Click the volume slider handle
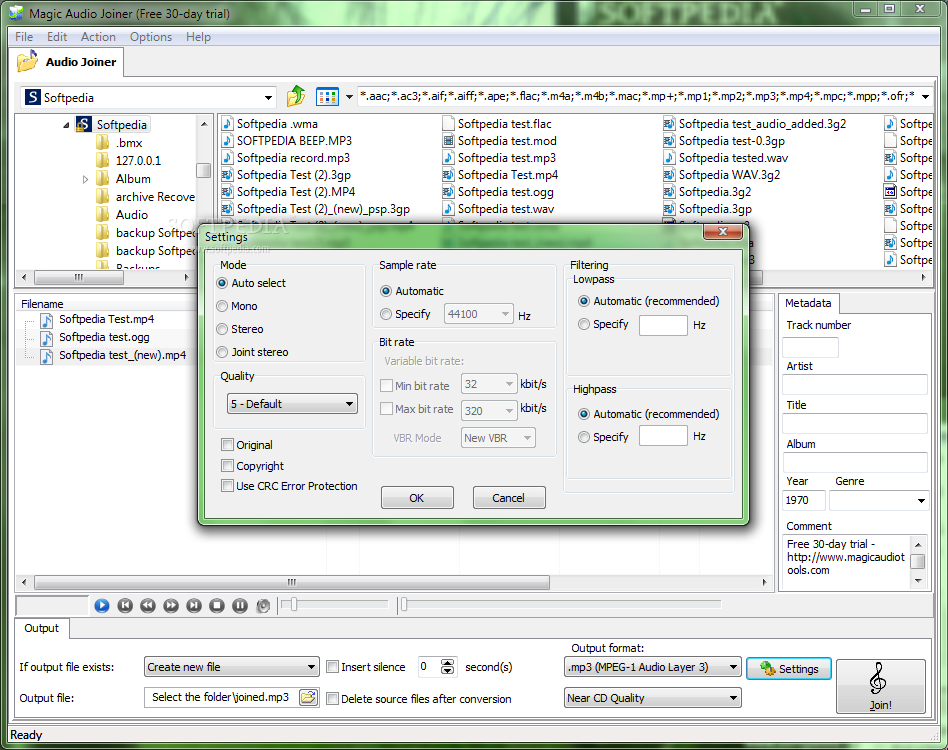The image size is (948, 750). tap(294, 604)
